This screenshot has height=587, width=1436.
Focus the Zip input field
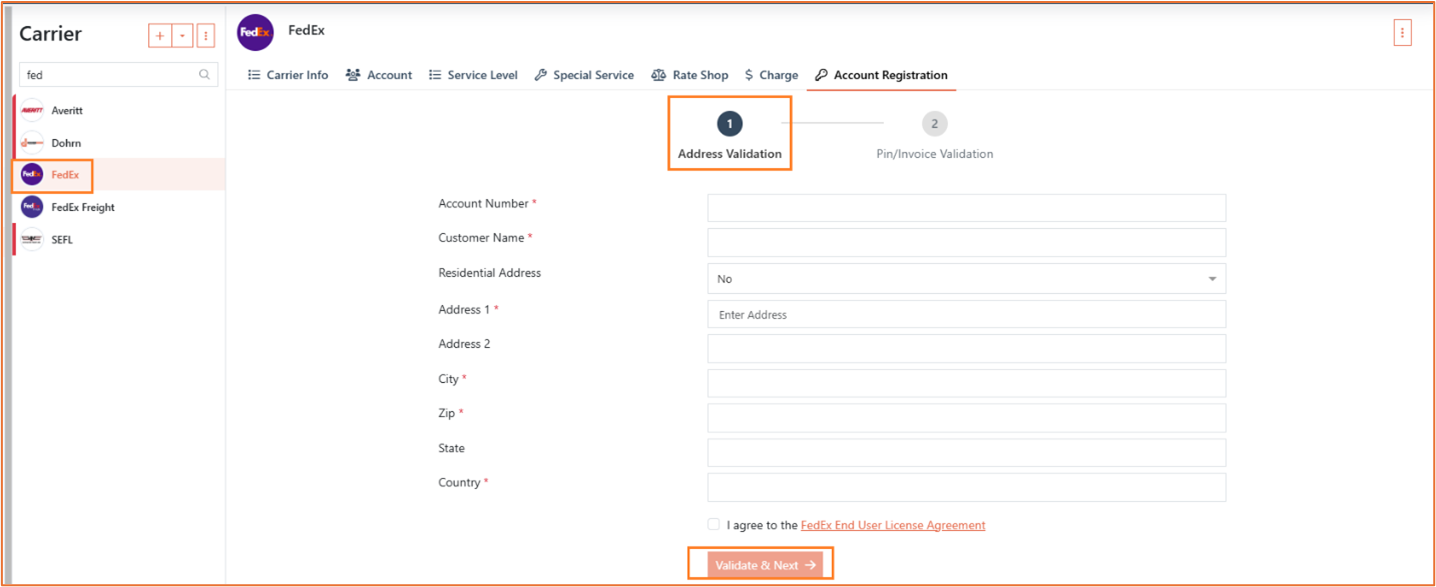click(966, 418)
